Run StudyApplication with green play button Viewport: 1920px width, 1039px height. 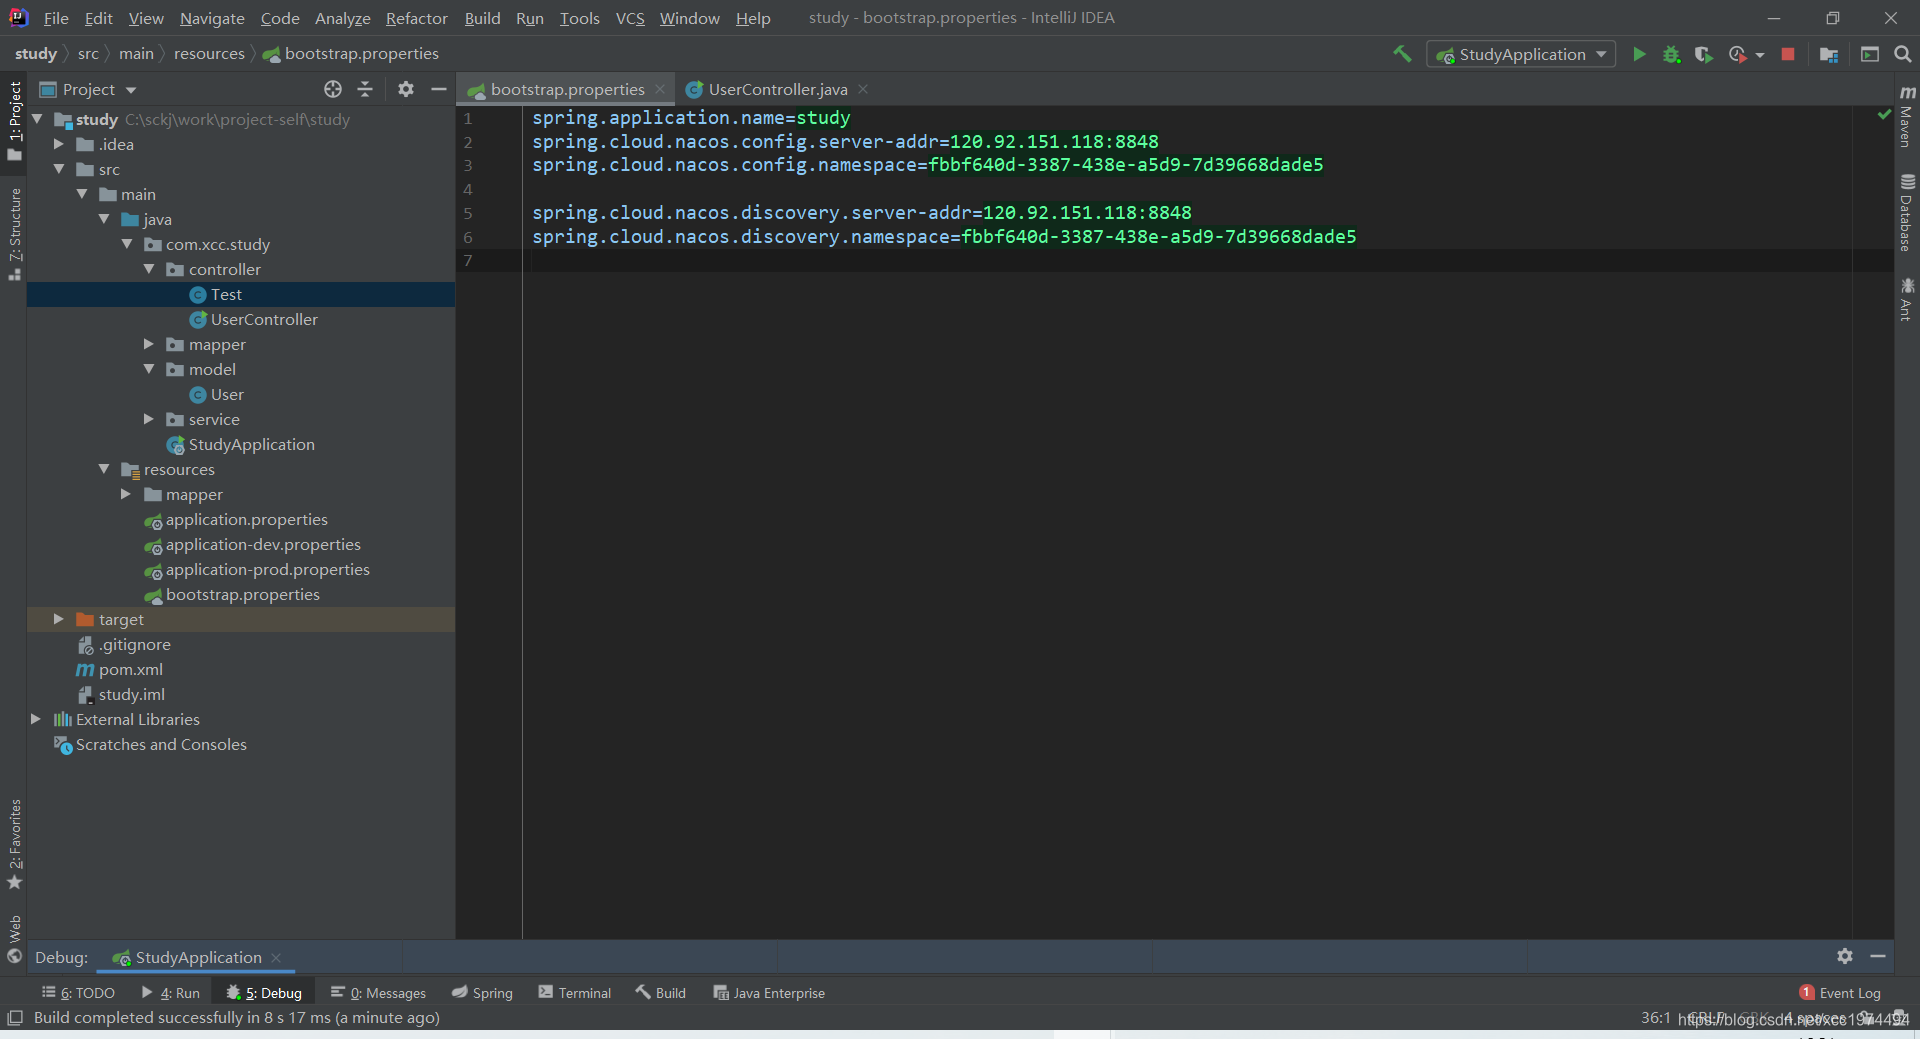1639,54
